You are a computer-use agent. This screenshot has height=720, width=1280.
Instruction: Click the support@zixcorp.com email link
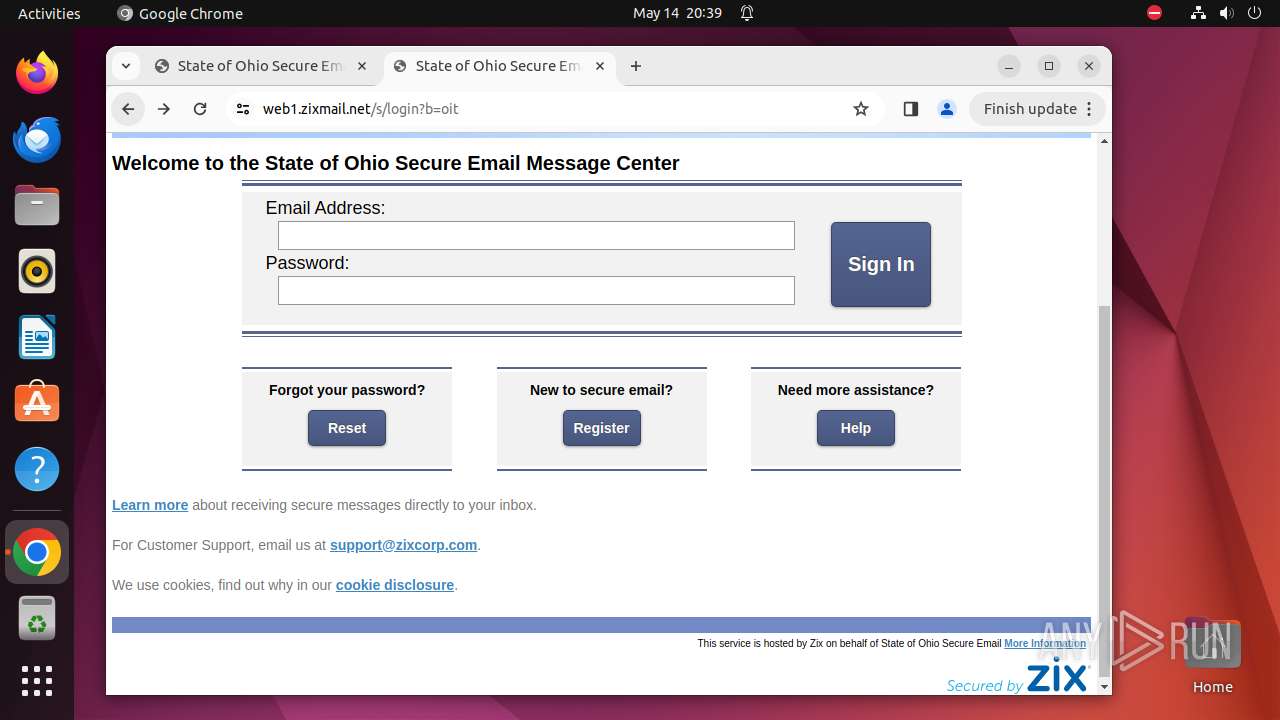pos(403,545)
